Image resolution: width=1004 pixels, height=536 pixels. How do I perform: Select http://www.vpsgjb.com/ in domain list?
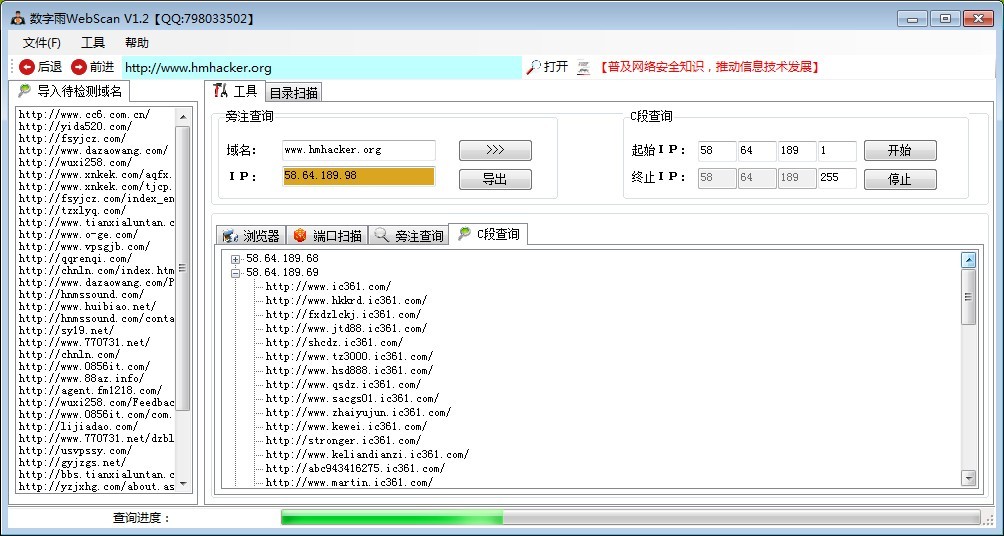tap(85, 247)
